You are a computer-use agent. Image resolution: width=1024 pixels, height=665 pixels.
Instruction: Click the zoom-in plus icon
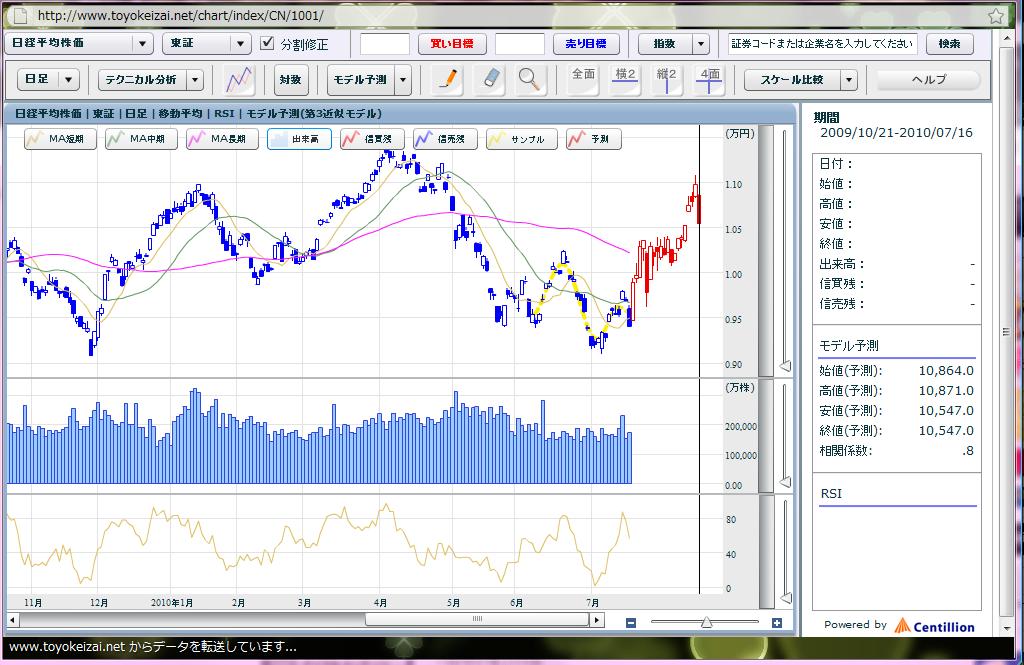[777, 623]
